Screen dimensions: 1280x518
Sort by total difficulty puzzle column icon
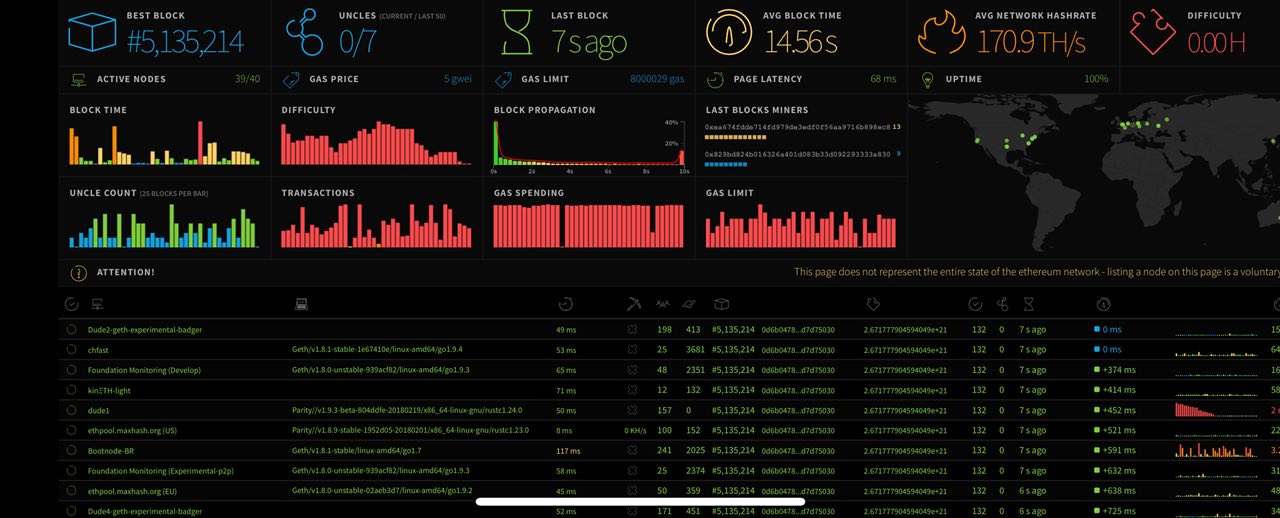coord(872,304)
